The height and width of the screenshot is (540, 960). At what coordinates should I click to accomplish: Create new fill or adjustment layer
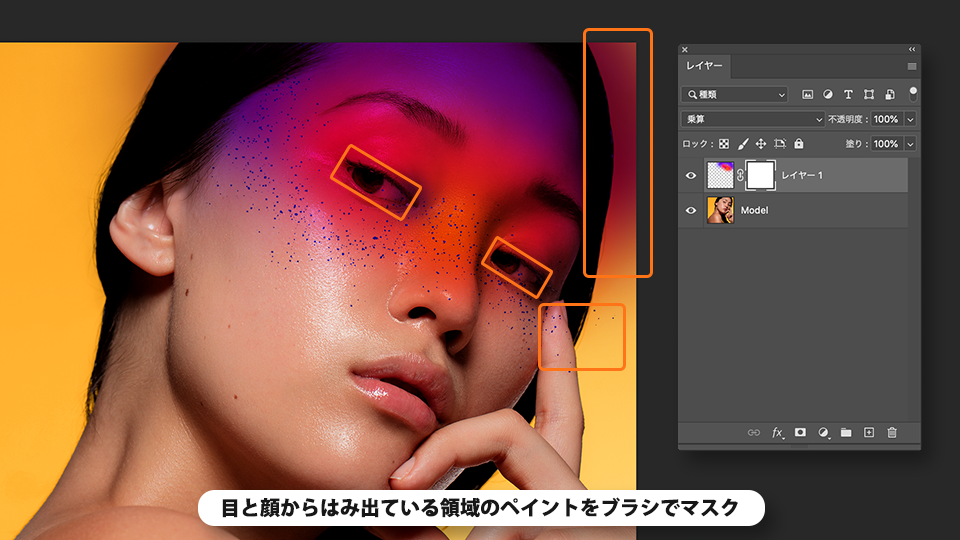(823, 432)
